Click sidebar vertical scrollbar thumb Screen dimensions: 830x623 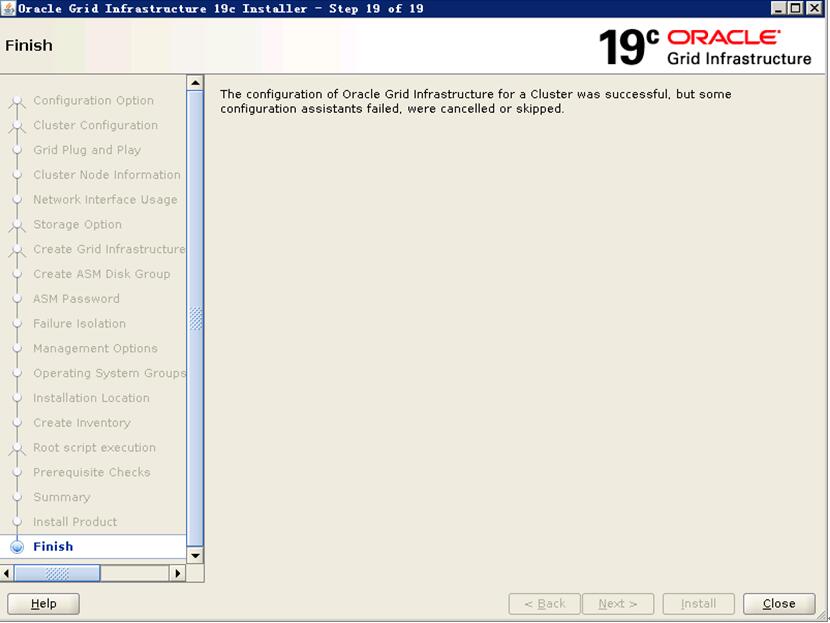(195, 318)
